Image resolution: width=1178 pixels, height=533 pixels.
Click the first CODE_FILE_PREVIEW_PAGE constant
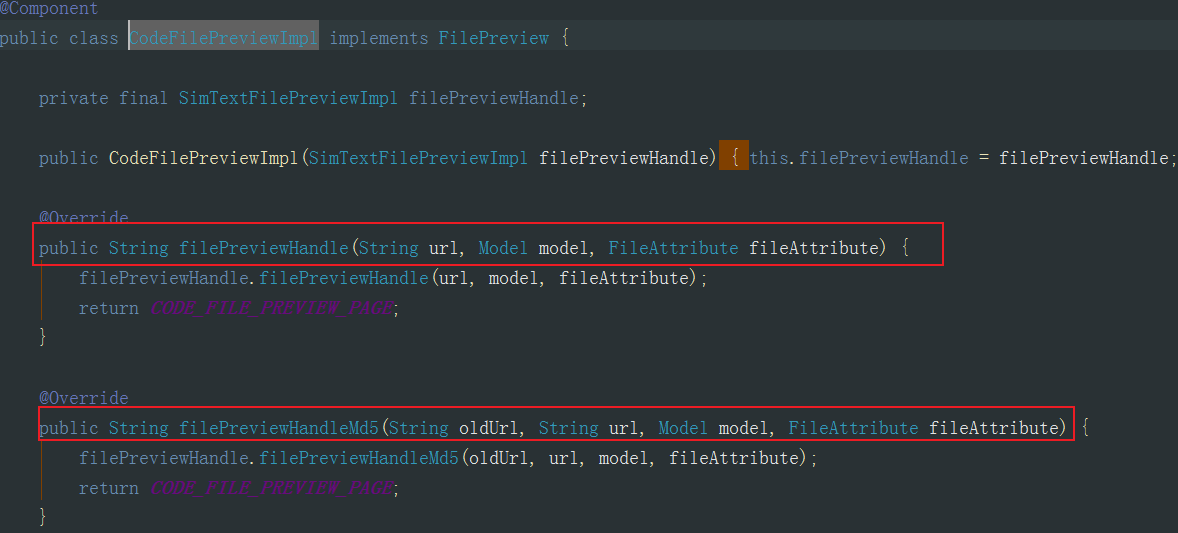click(x=271, y=308)
